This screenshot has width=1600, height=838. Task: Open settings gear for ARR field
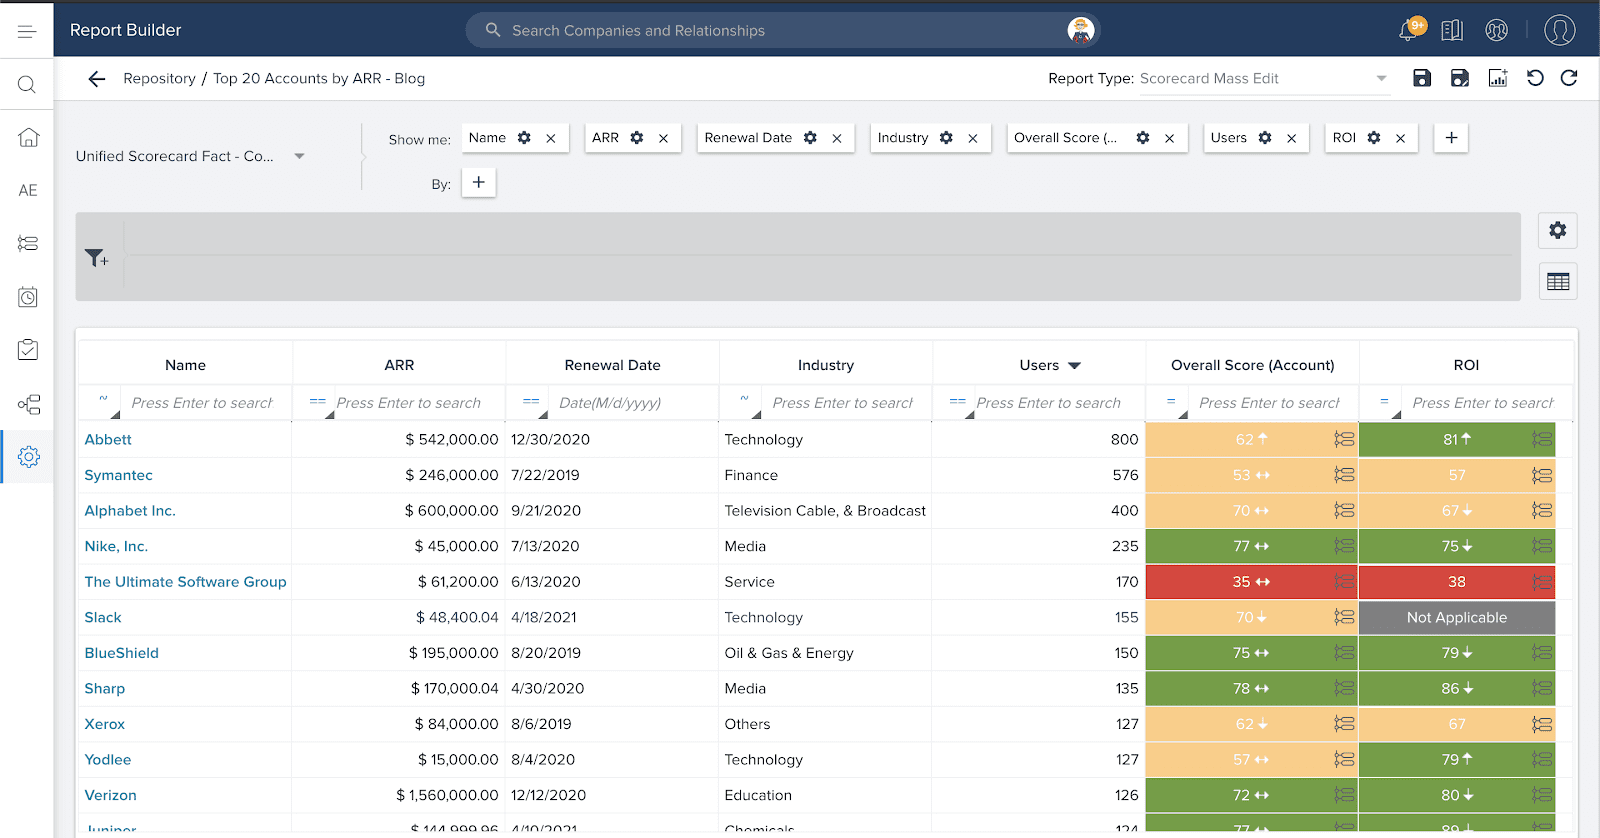pyautogui.click(x=637, y=138)
